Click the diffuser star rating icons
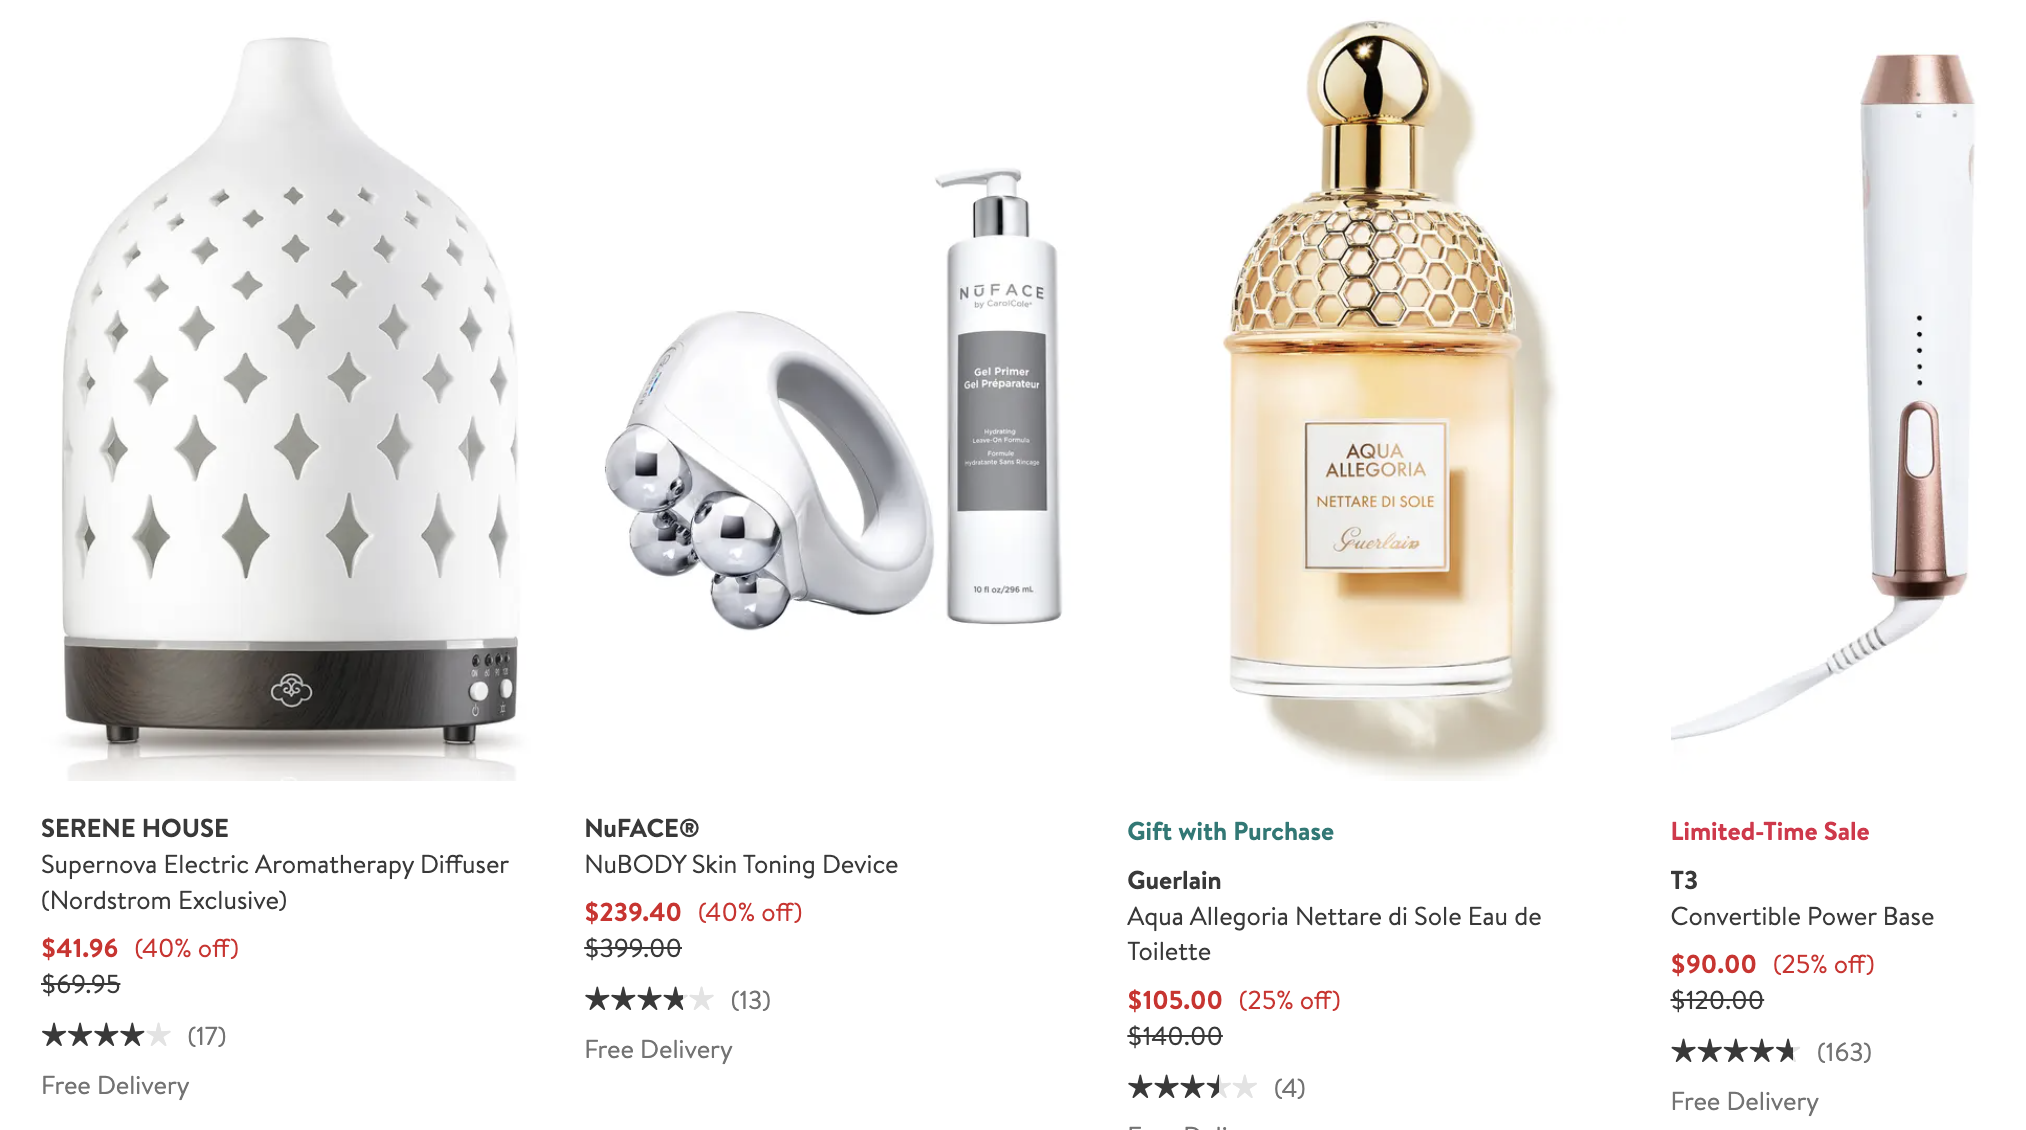Image resolution: width=2026 pixels, height=1130 pixels. [x=106, y=1035]
